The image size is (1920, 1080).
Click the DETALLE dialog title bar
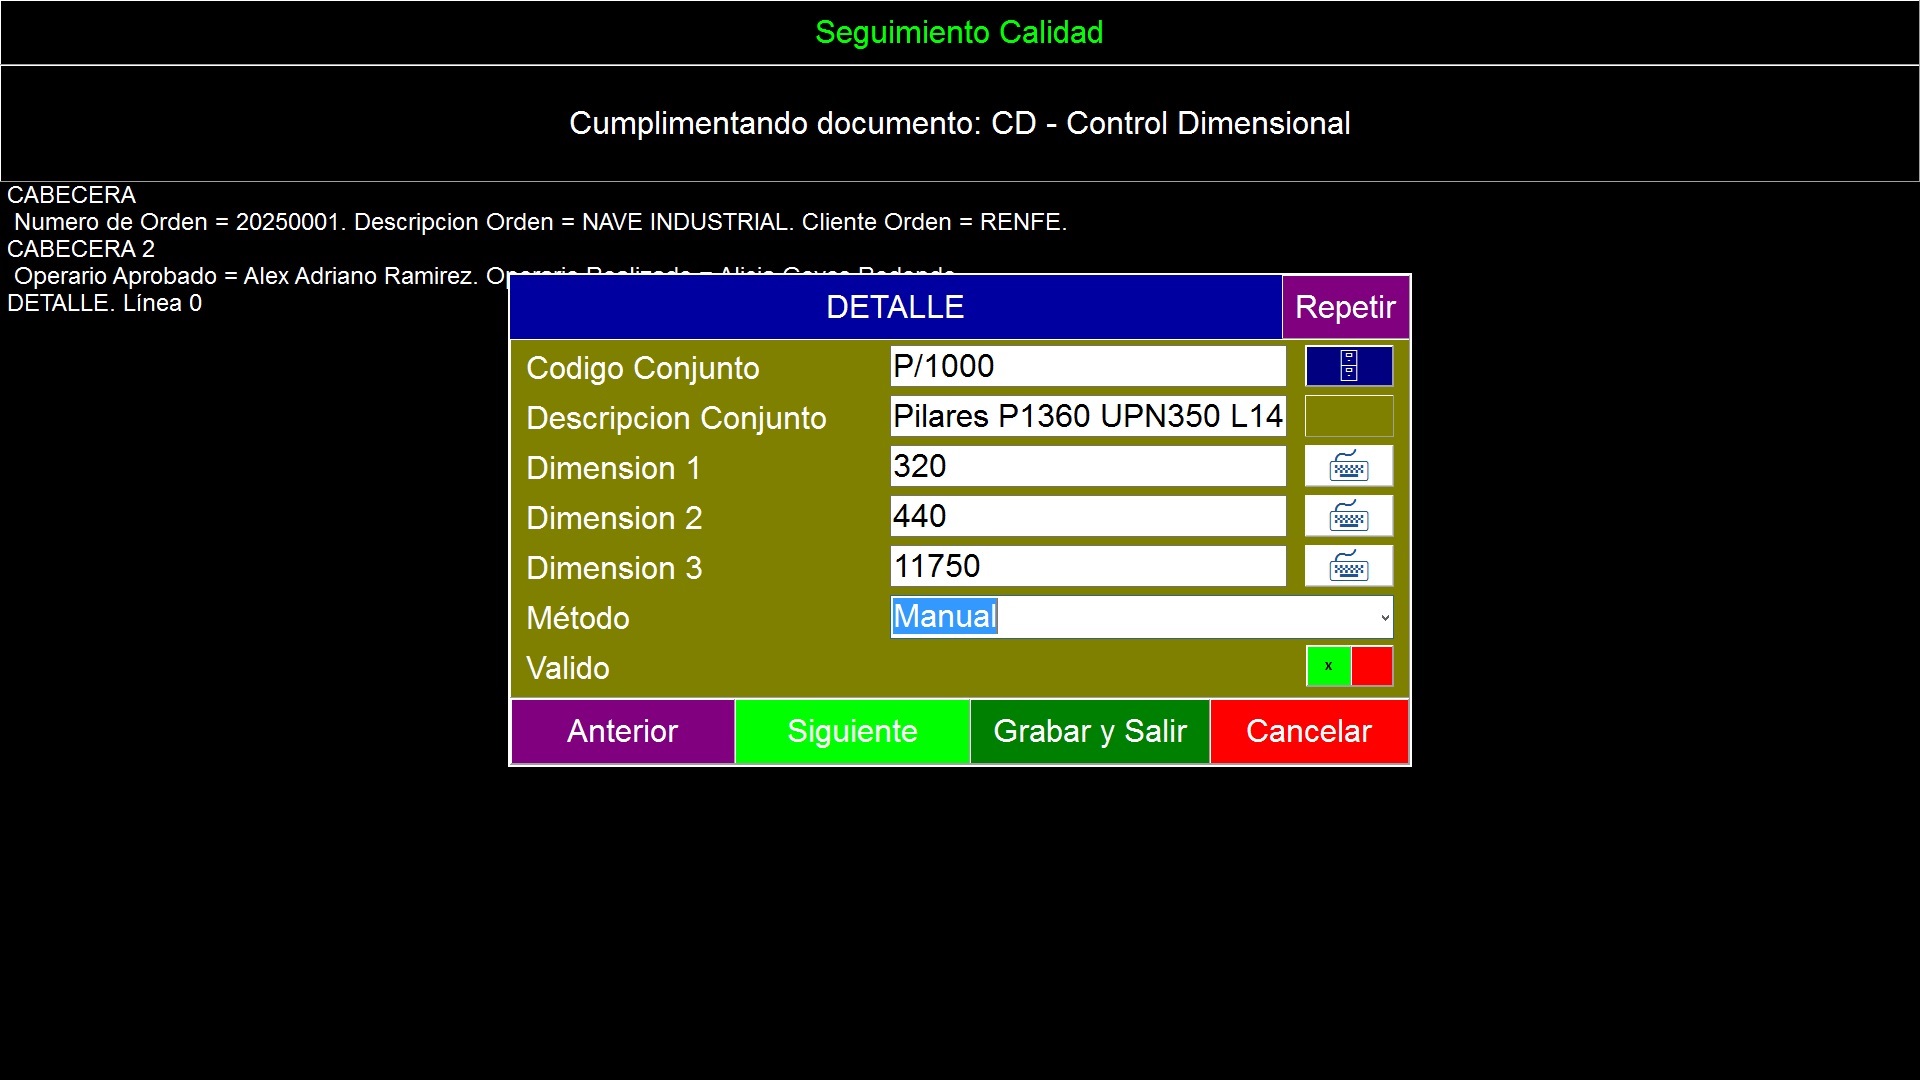point(895,307)
